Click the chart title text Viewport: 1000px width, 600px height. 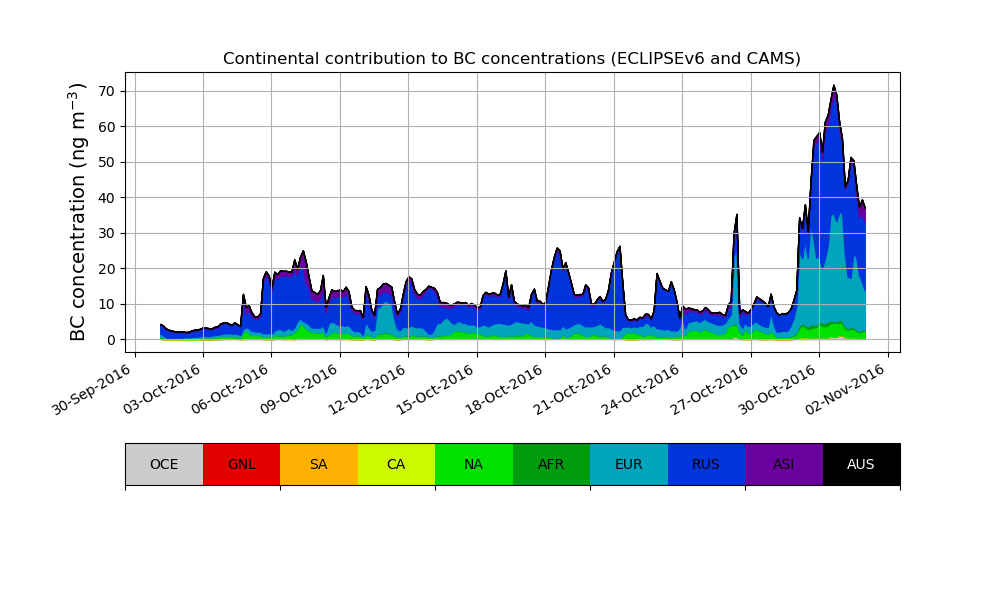coord(512,59)
